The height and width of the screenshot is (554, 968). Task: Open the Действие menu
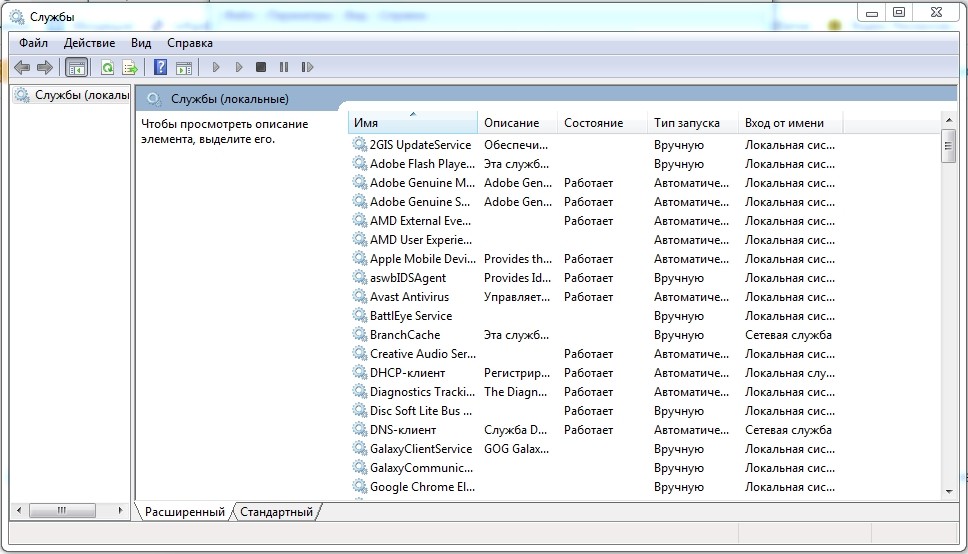coord(90,43)
